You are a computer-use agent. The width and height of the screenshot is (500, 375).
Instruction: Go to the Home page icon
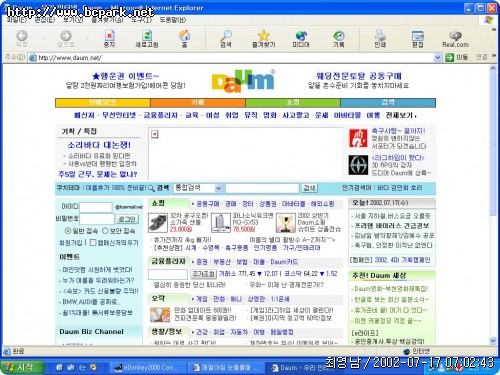(184, 35)
